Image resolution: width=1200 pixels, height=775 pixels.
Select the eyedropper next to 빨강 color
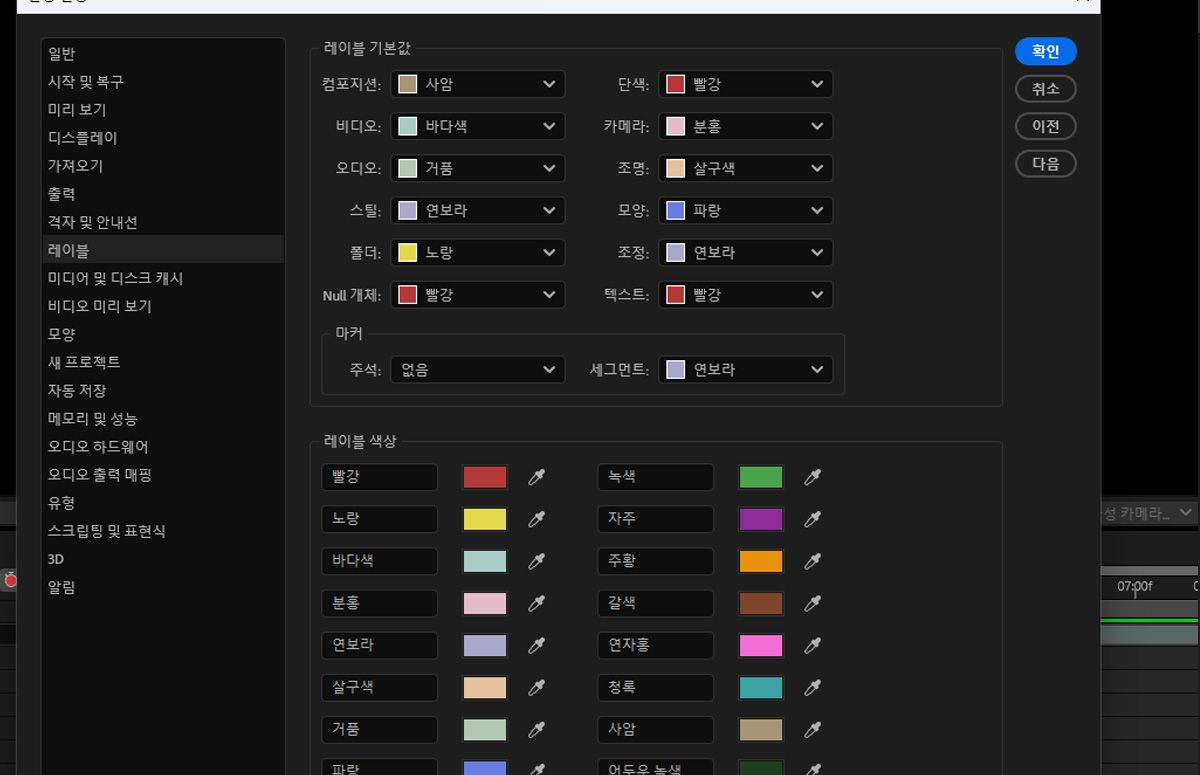pyautogui.click(x=537, y=477)
